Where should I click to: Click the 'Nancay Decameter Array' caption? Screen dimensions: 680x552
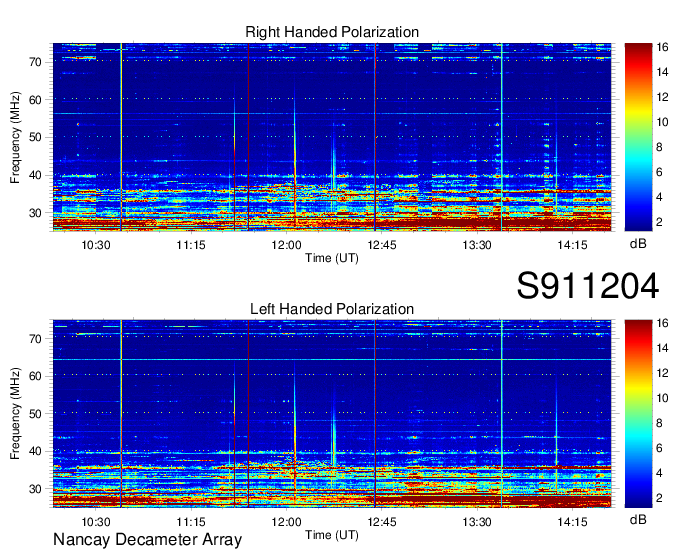pos(147,539)
